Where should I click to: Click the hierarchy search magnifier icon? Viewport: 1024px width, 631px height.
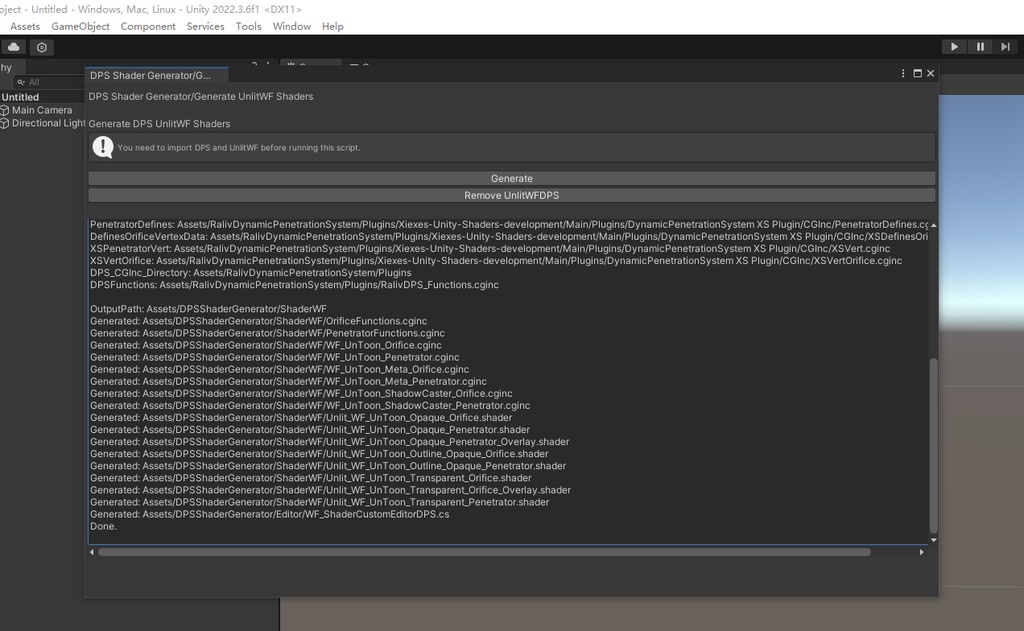(x=21, y=82)
